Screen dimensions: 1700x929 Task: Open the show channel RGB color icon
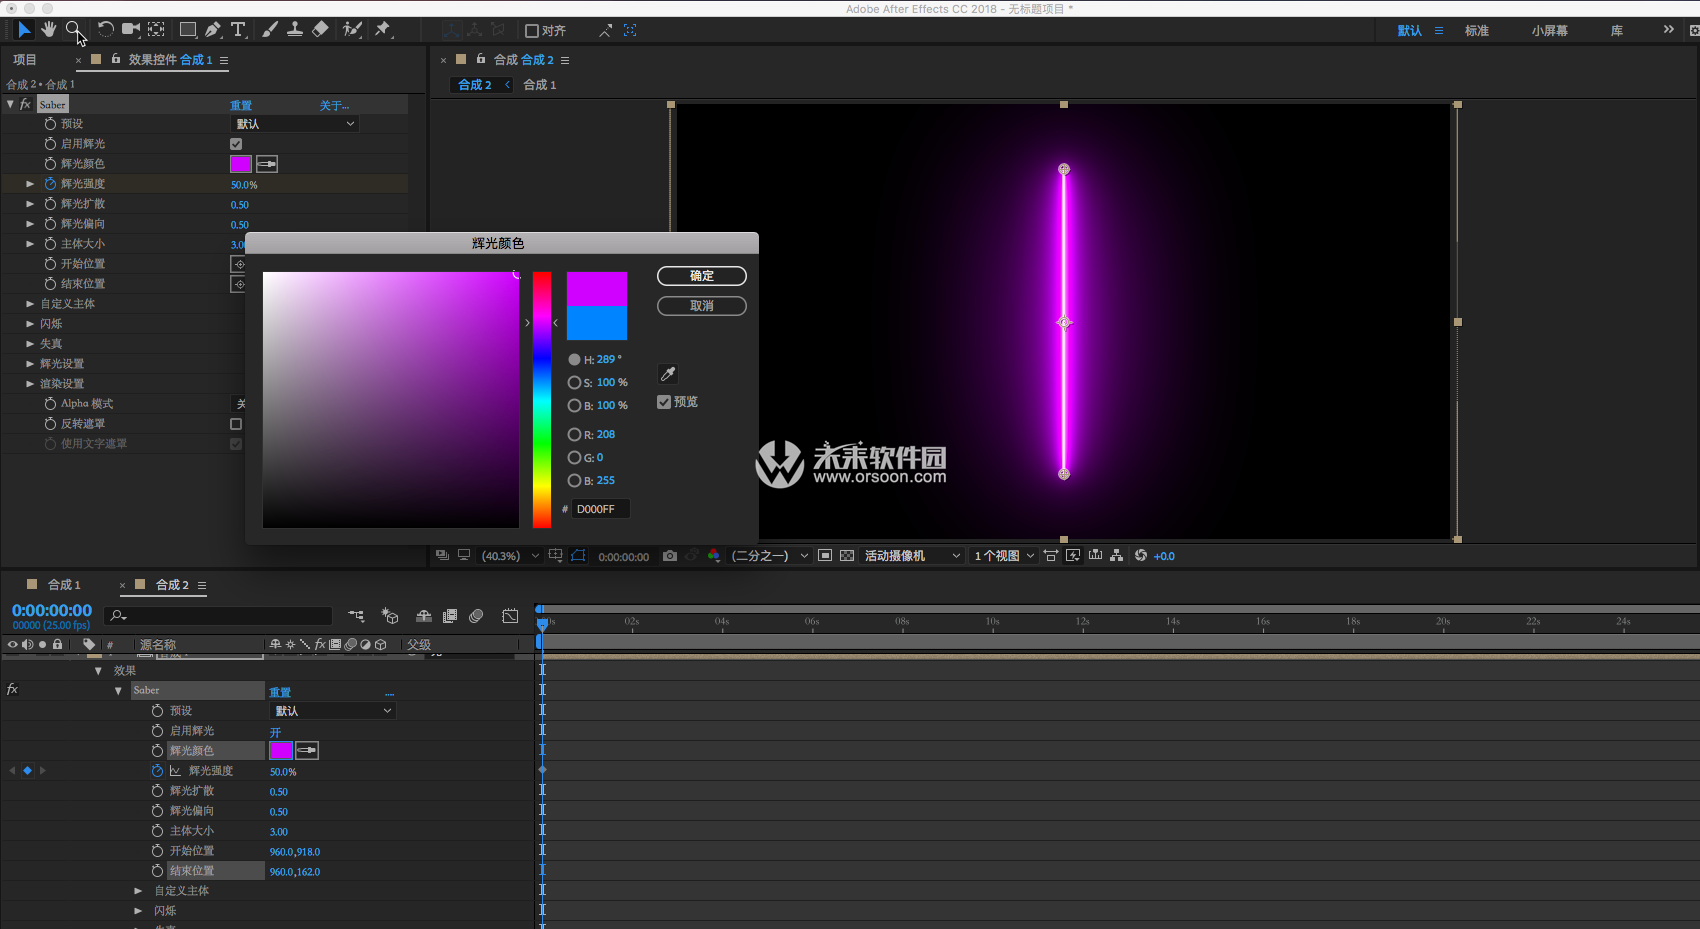713,556
